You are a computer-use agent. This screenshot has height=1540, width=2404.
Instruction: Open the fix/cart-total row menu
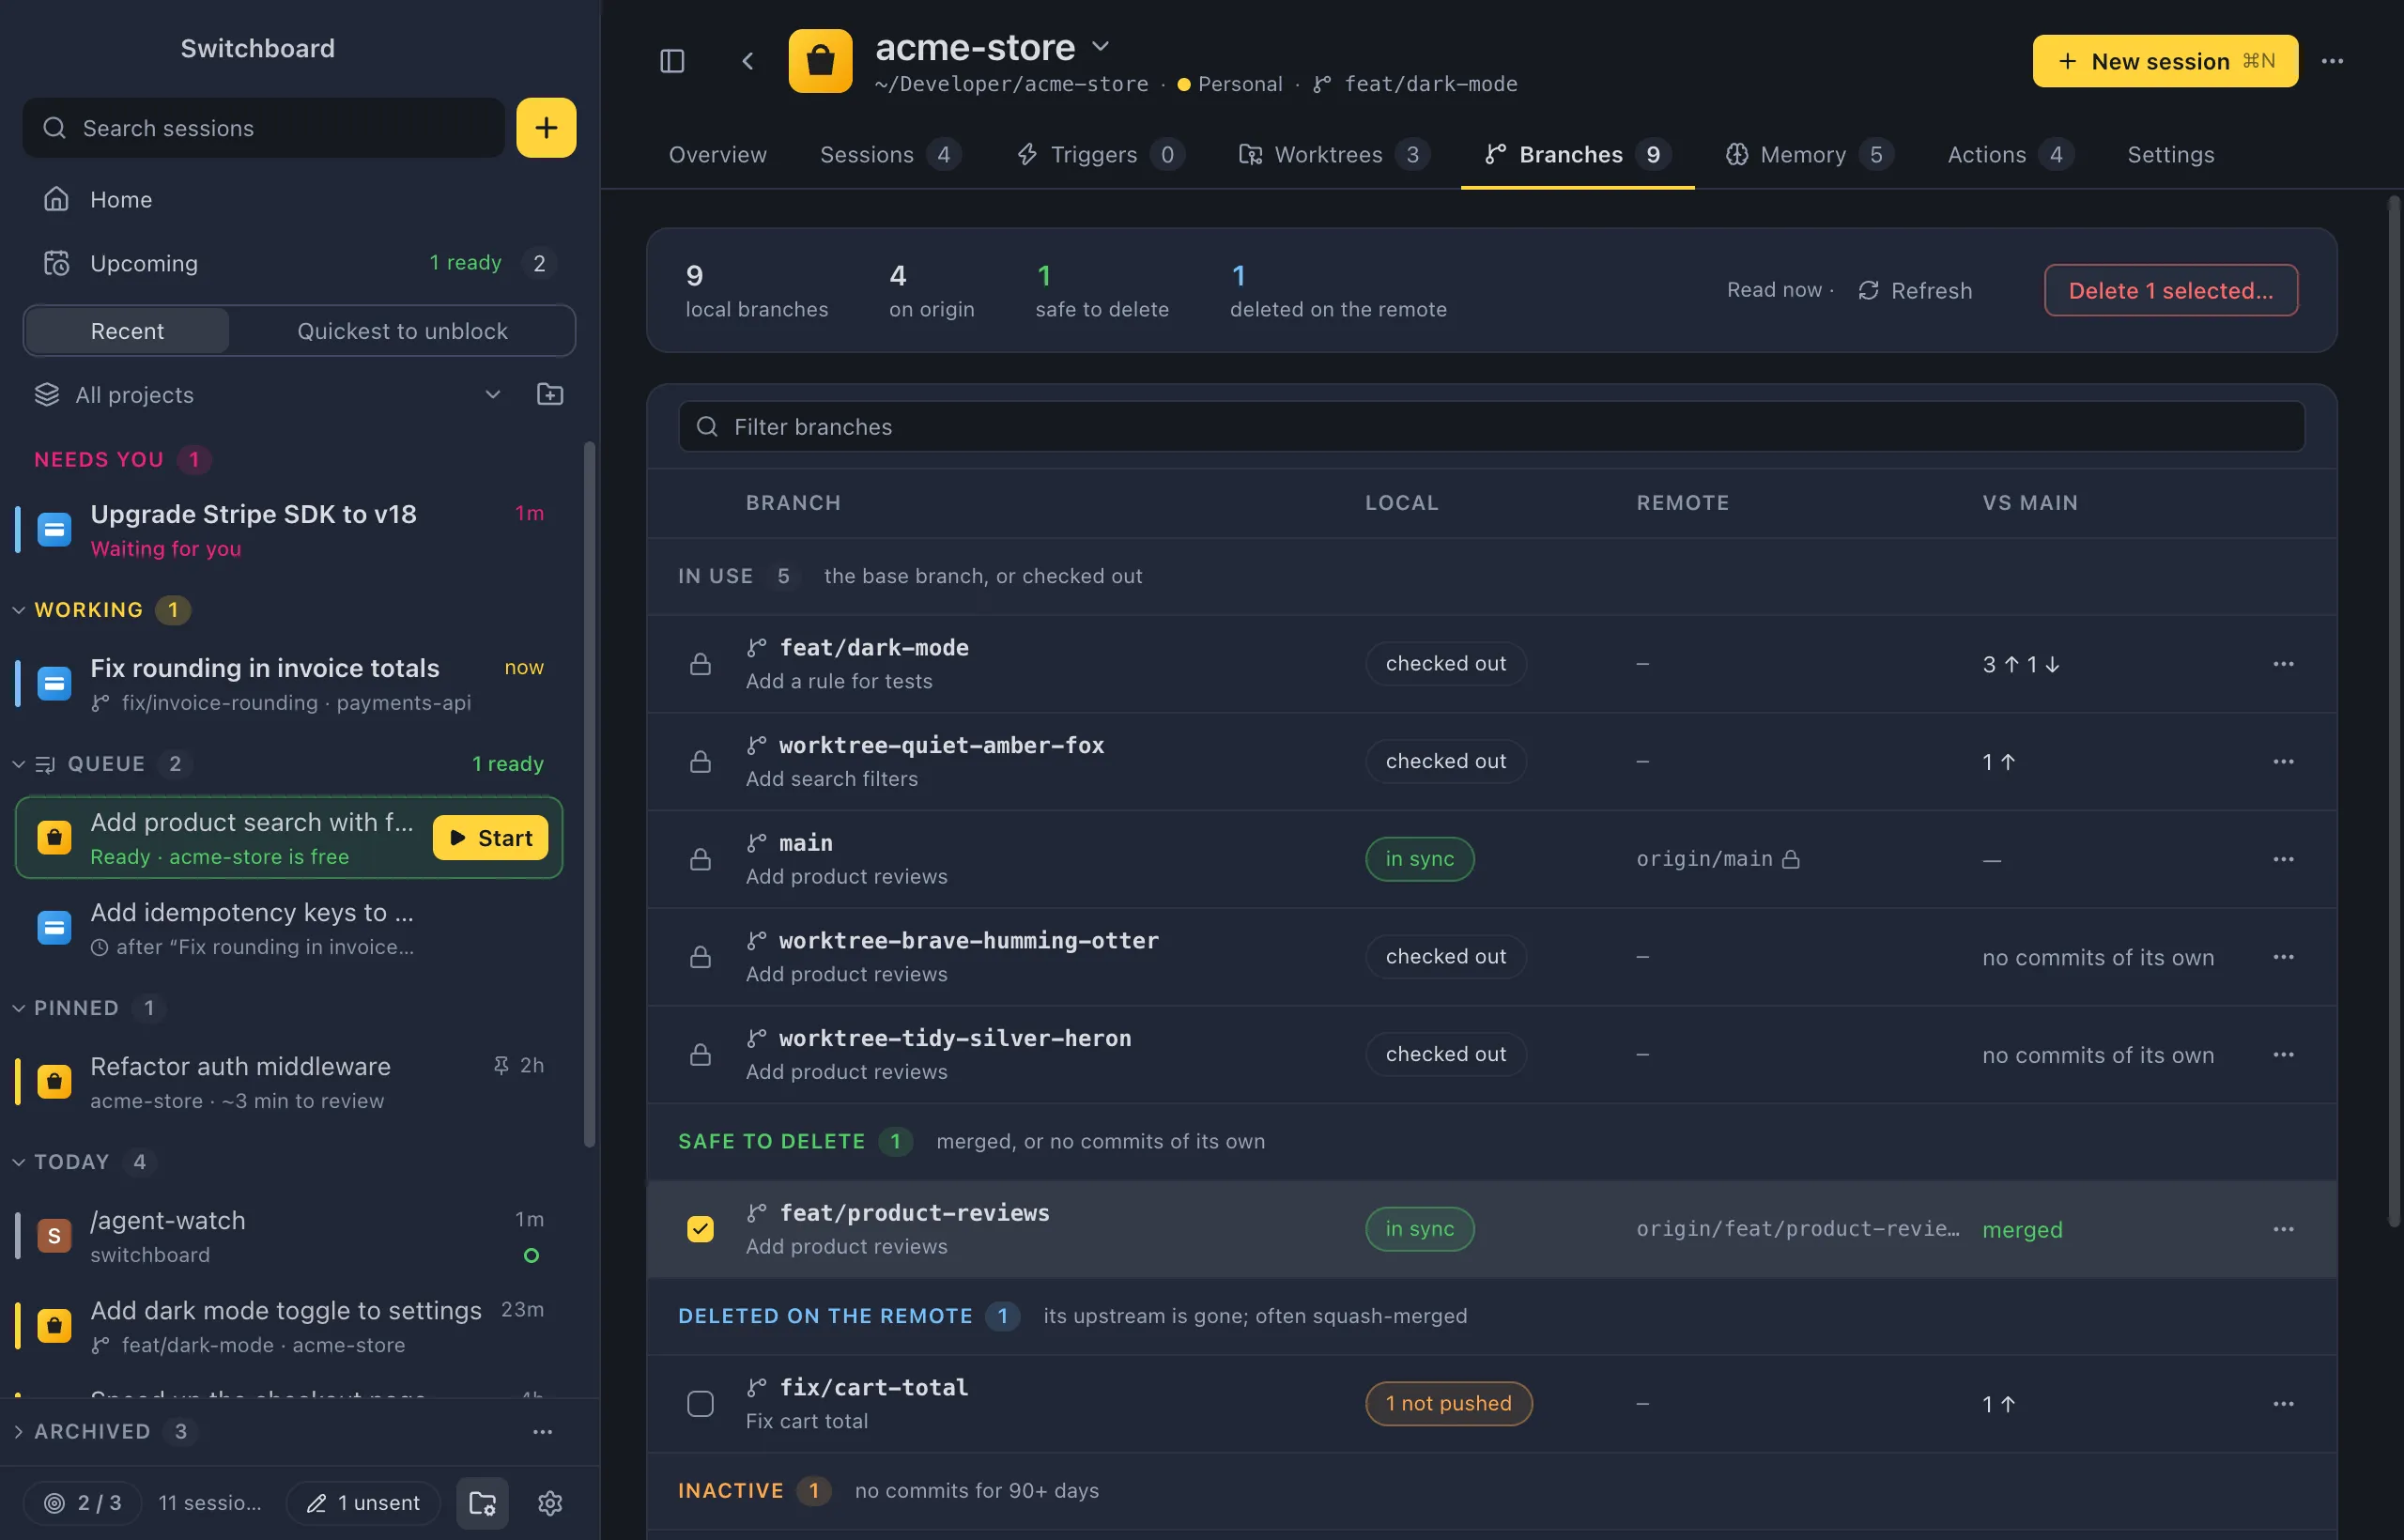click(2283, 1404)
